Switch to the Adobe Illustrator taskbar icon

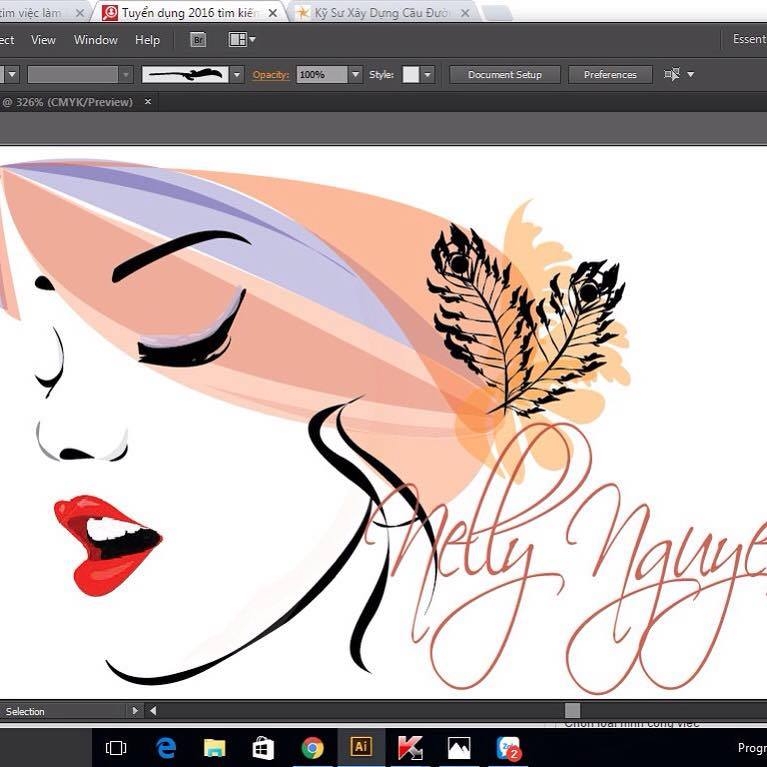tap(361, 747)
